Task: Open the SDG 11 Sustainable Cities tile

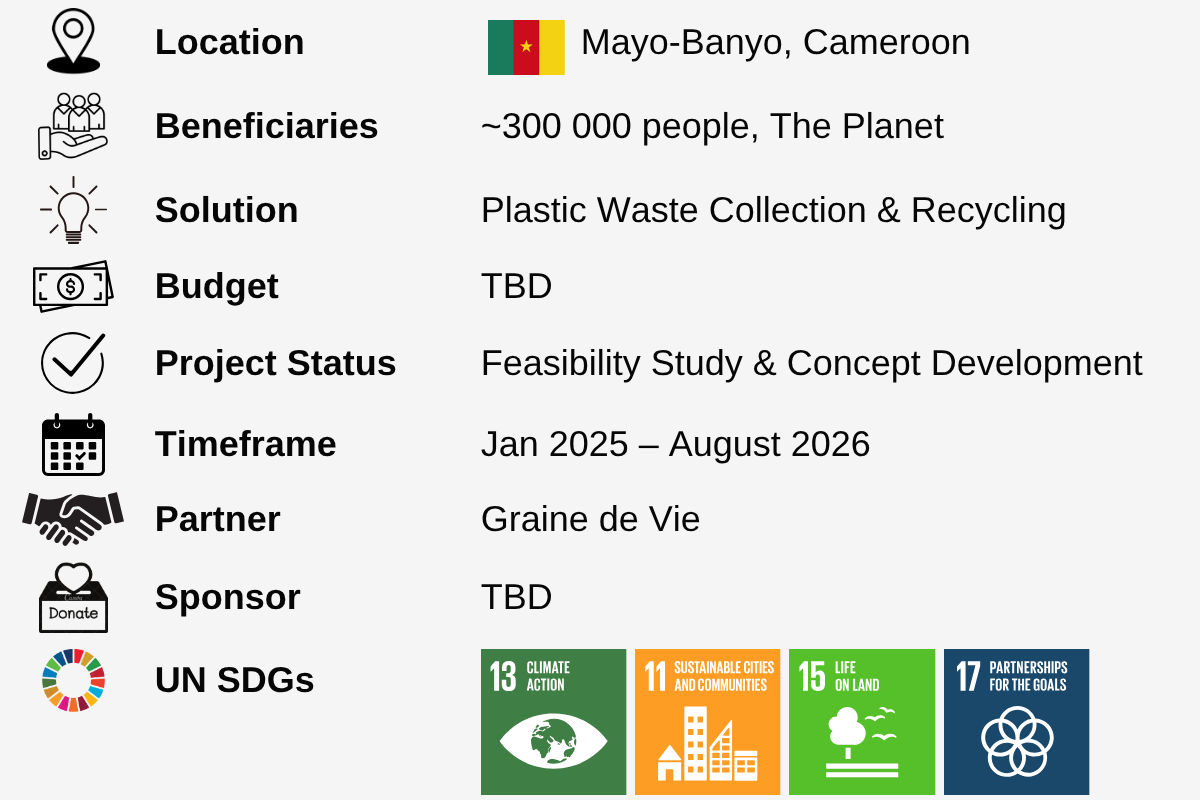Action: coord(707,722)
